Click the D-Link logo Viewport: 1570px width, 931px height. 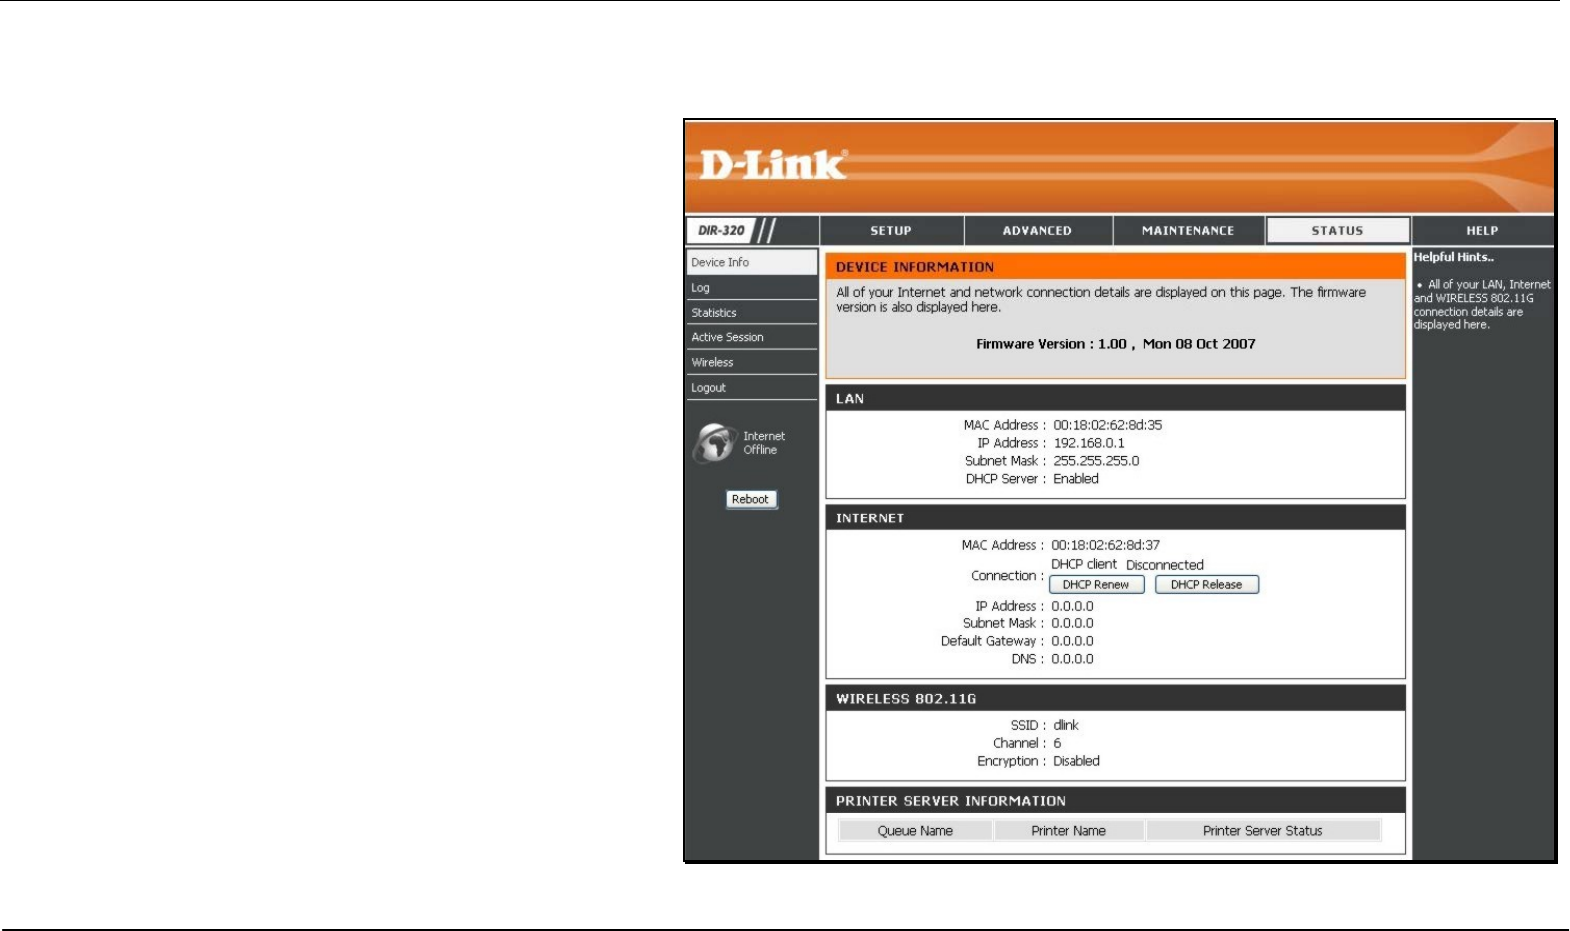click(x=773, y=164)
